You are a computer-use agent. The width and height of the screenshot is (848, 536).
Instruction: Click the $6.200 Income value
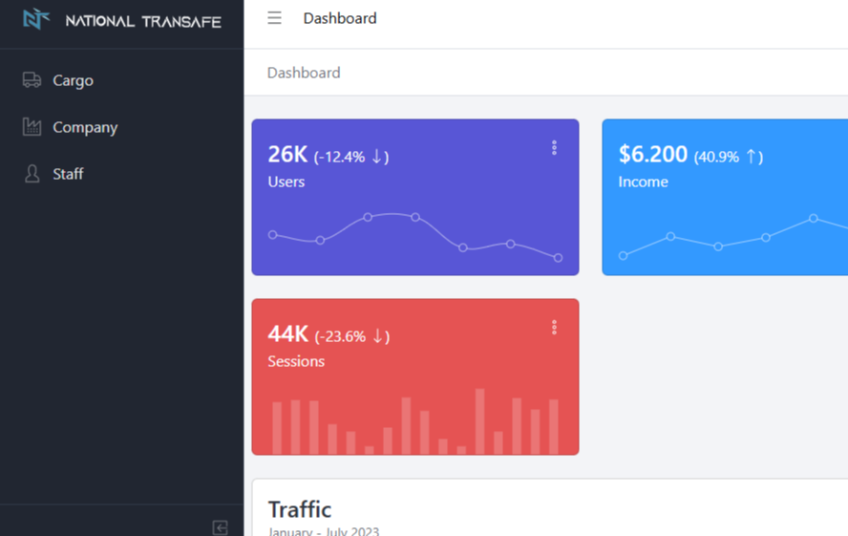pos(653,154)
